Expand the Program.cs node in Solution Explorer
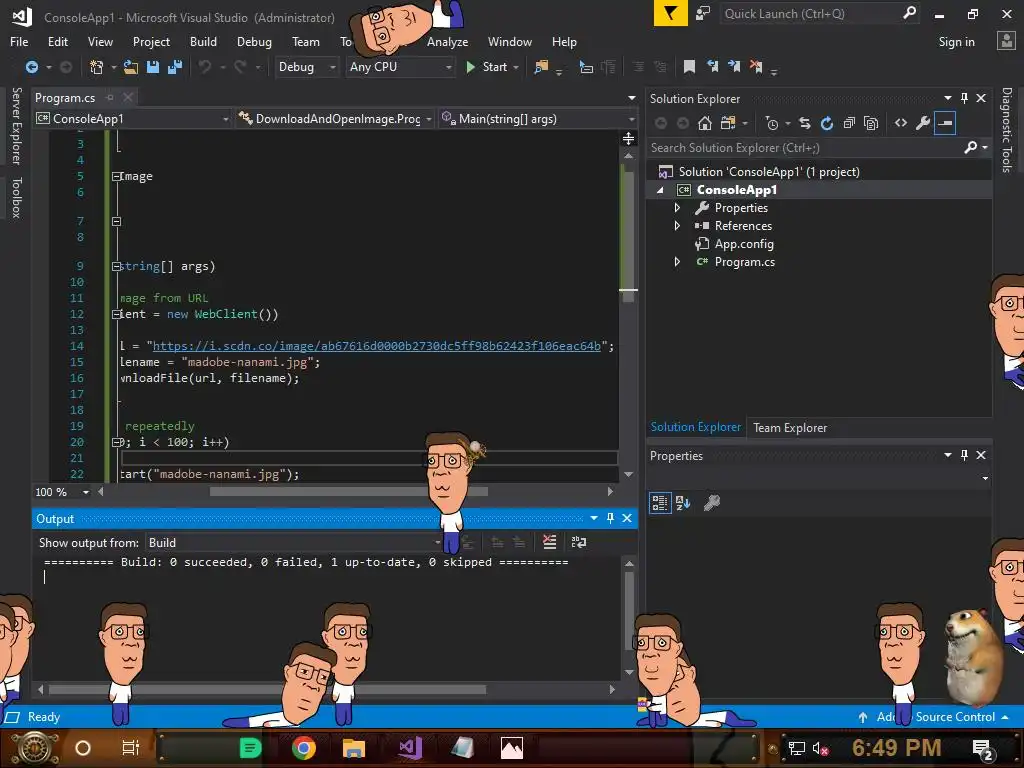 tap(677, 262)
